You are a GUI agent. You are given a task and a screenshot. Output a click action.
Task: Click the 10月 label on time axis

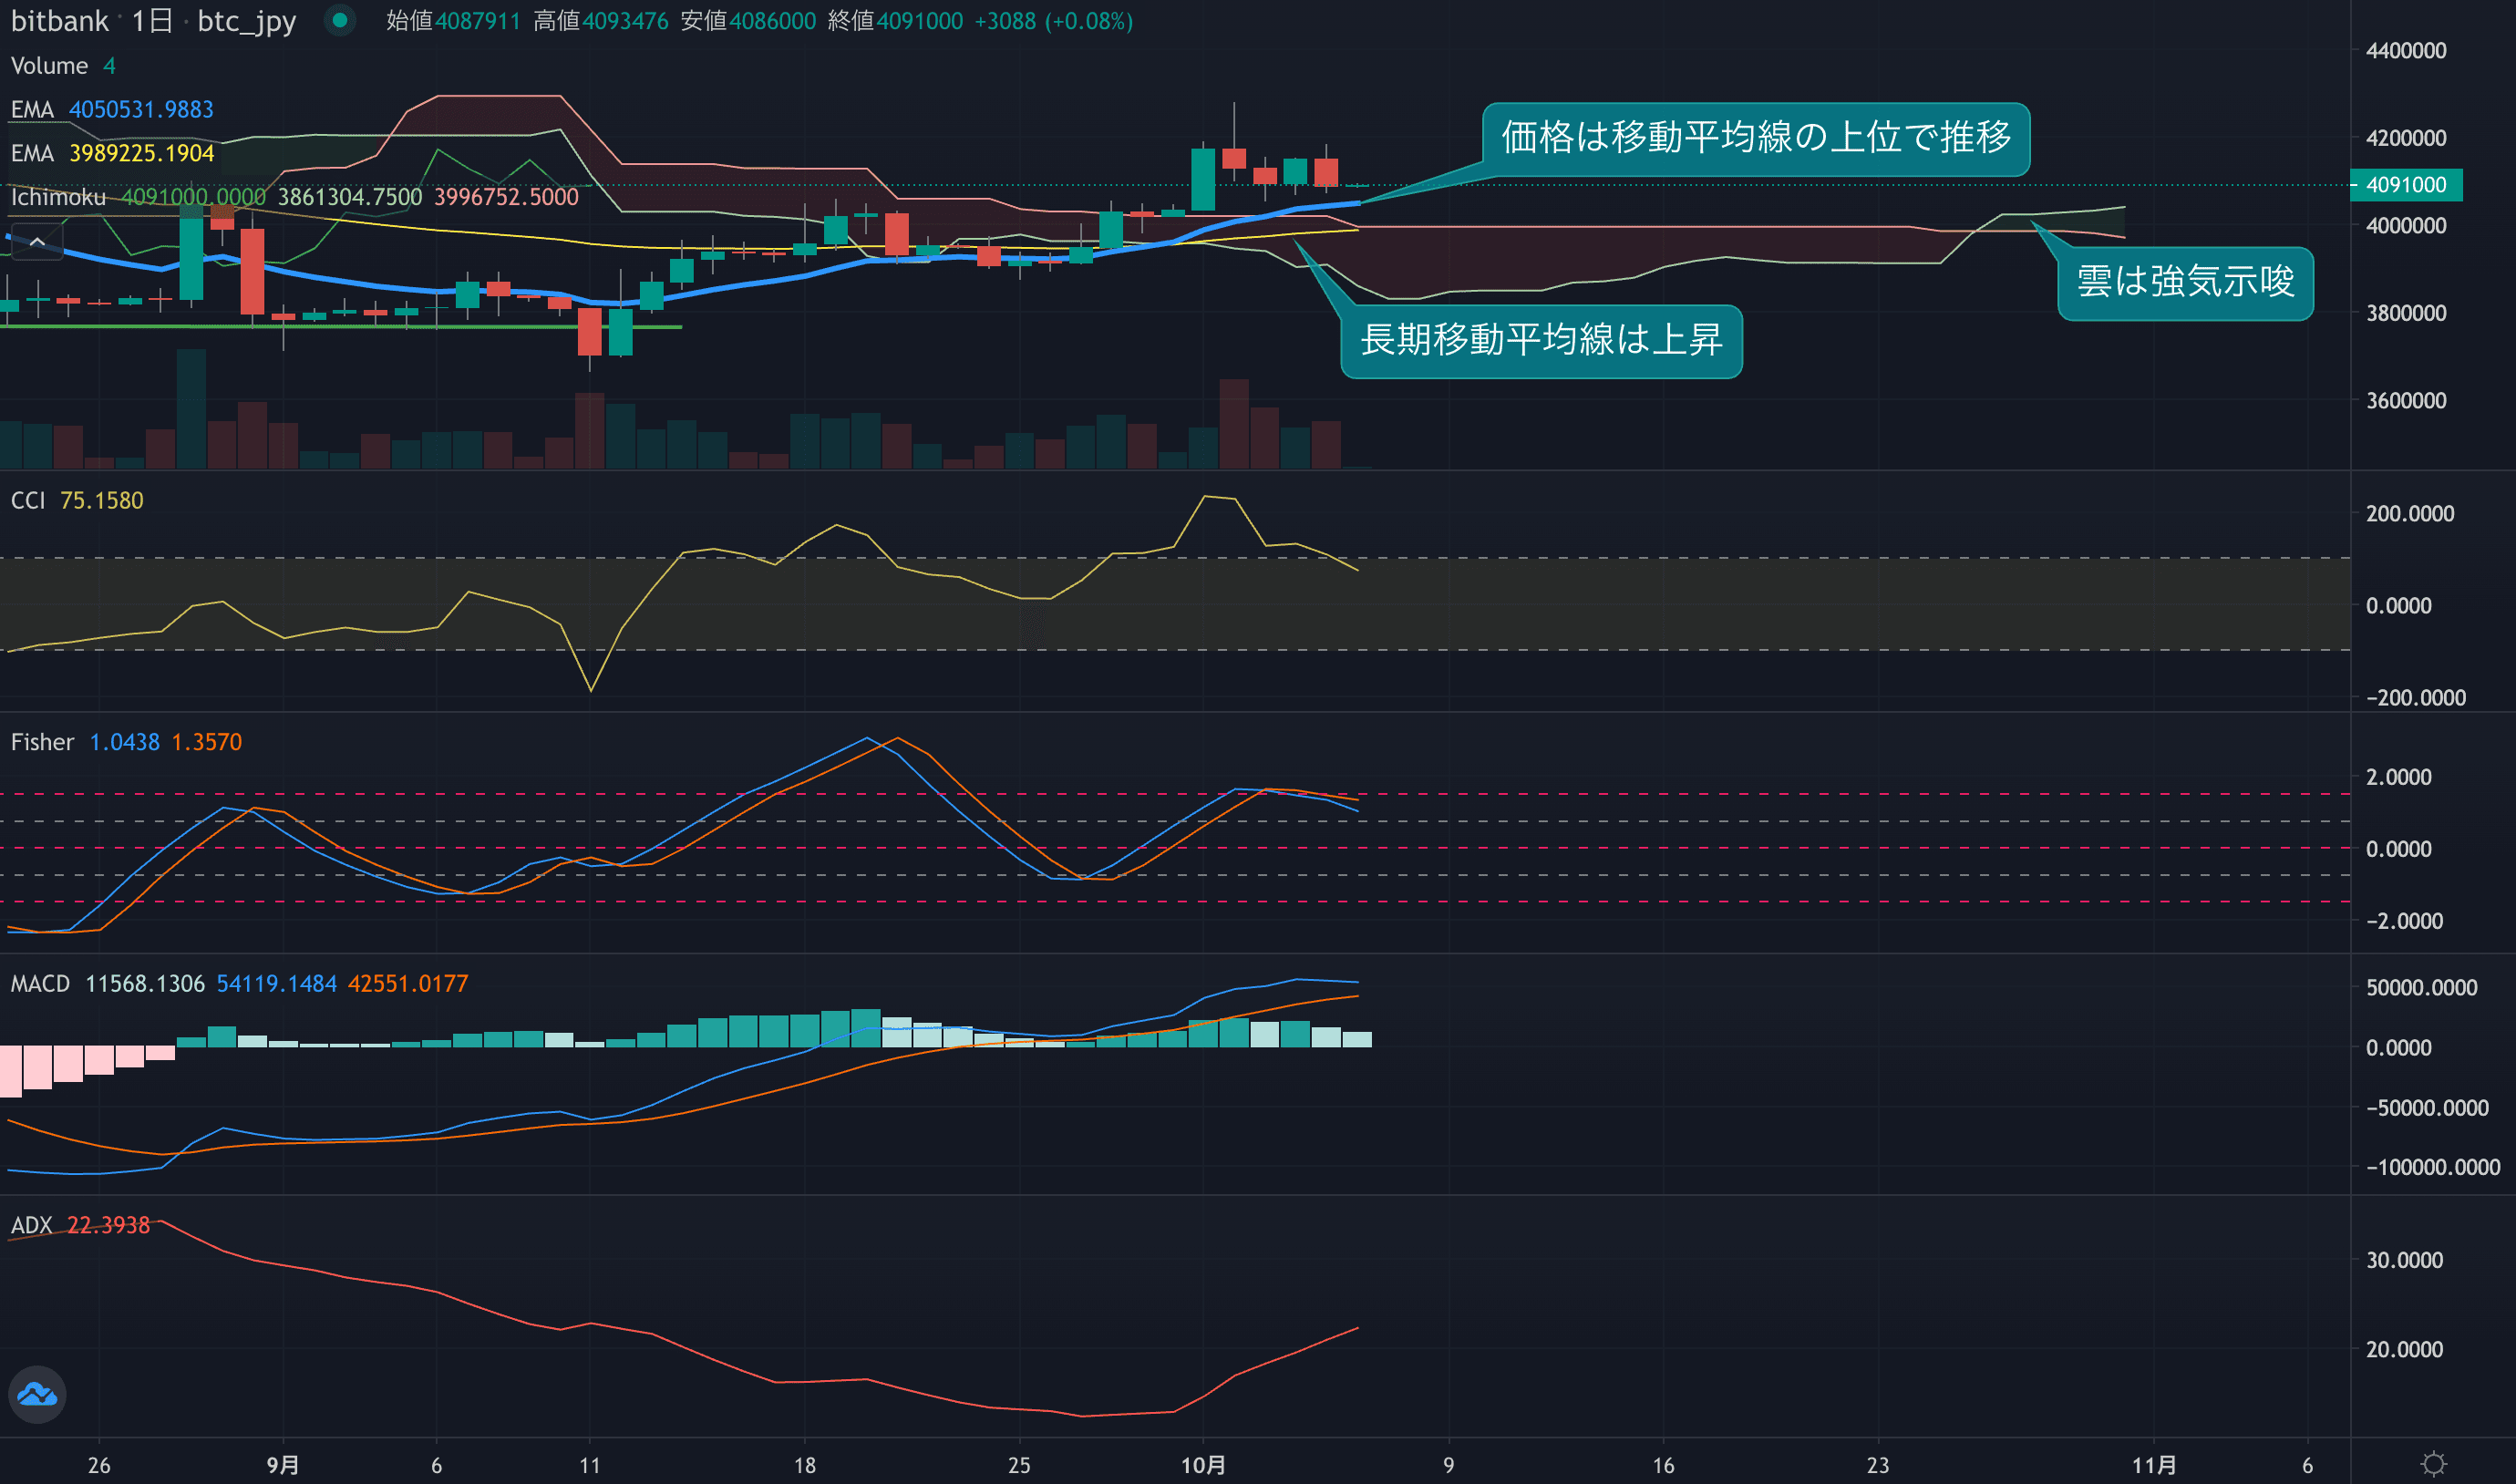pos(1203,1465)
